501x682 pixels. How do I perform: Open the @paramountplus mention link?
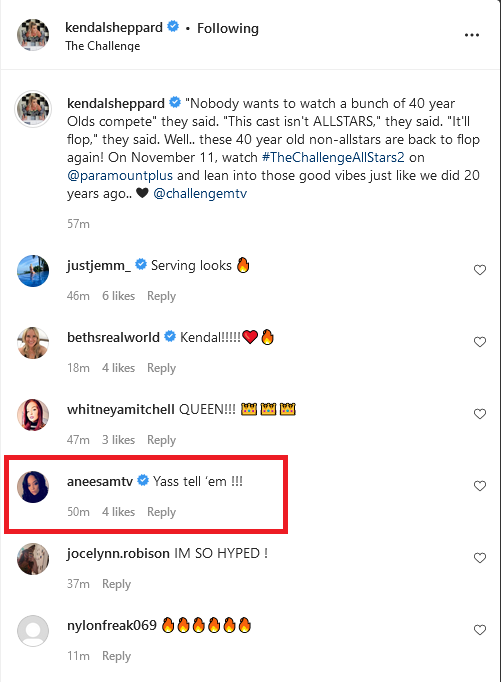click(120, 175)
